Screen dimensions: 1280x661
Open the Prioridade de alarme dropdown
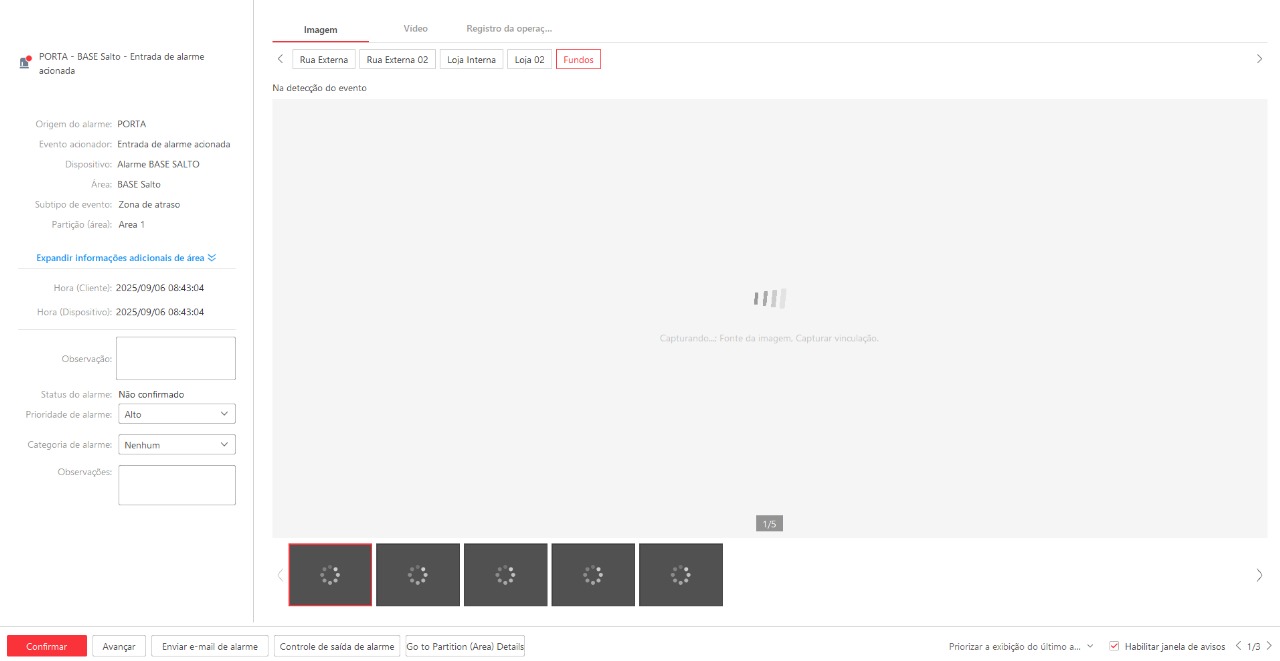click(177, 414)
